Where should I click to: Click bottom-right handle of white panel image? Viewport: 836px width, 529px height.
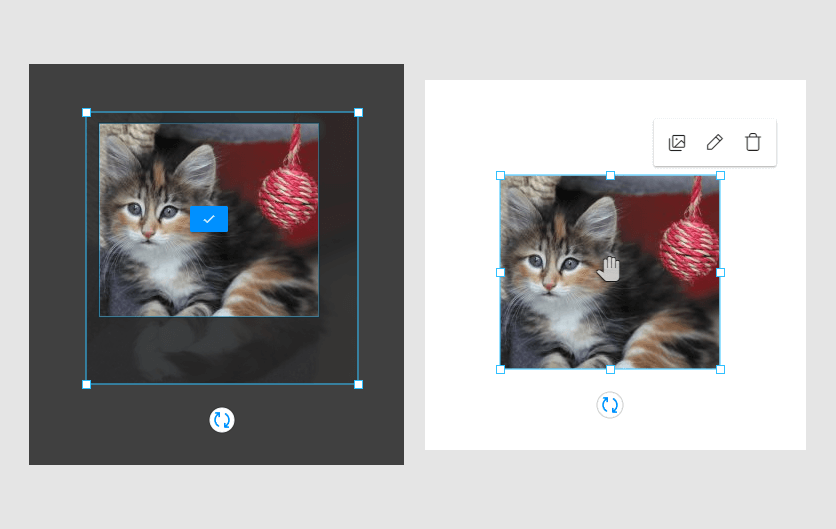coord(720,370)
